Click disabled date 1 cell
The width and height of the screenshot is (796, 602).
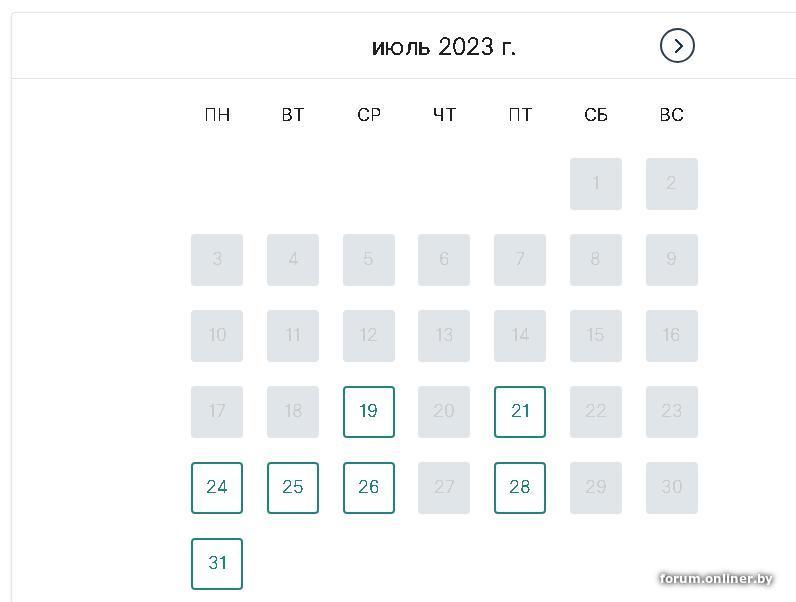pyautogui.click(x=596, y=184)
